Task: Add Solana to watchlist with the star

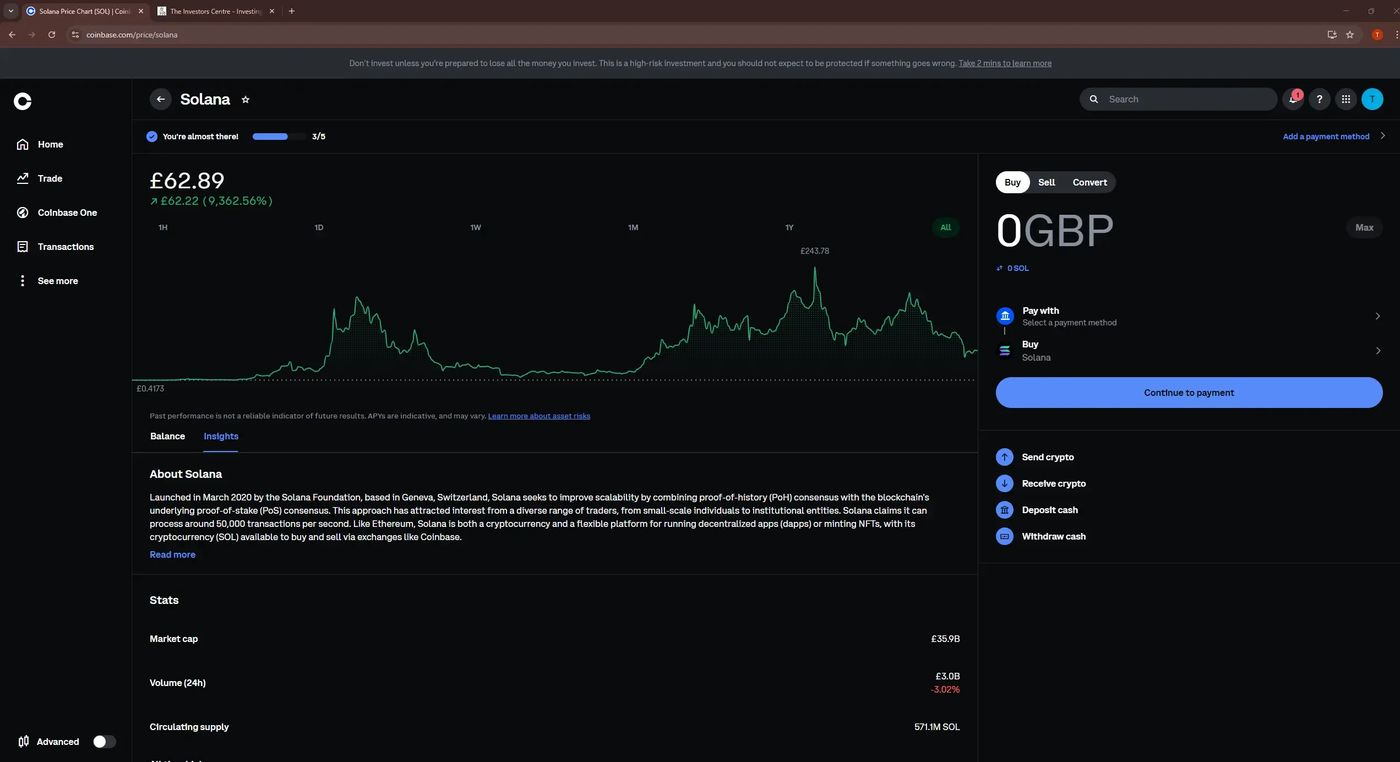Action: point(245,100)
